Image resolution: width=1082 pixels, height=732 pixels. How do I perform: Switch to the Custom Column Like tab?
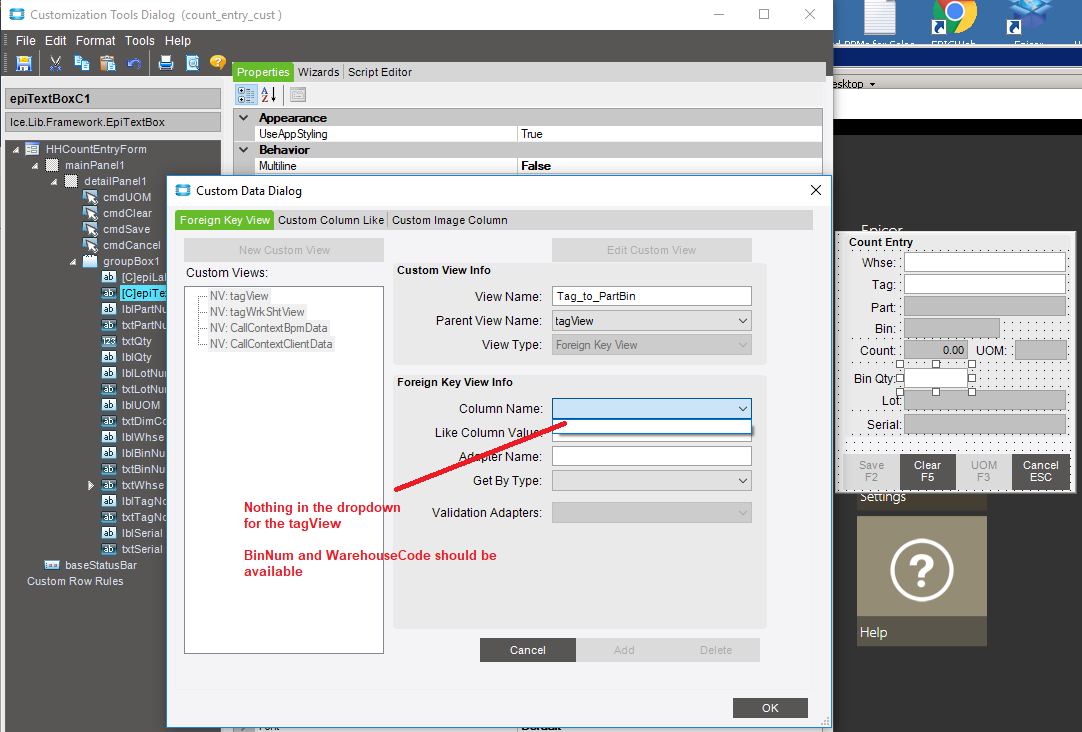pos(330,219)
